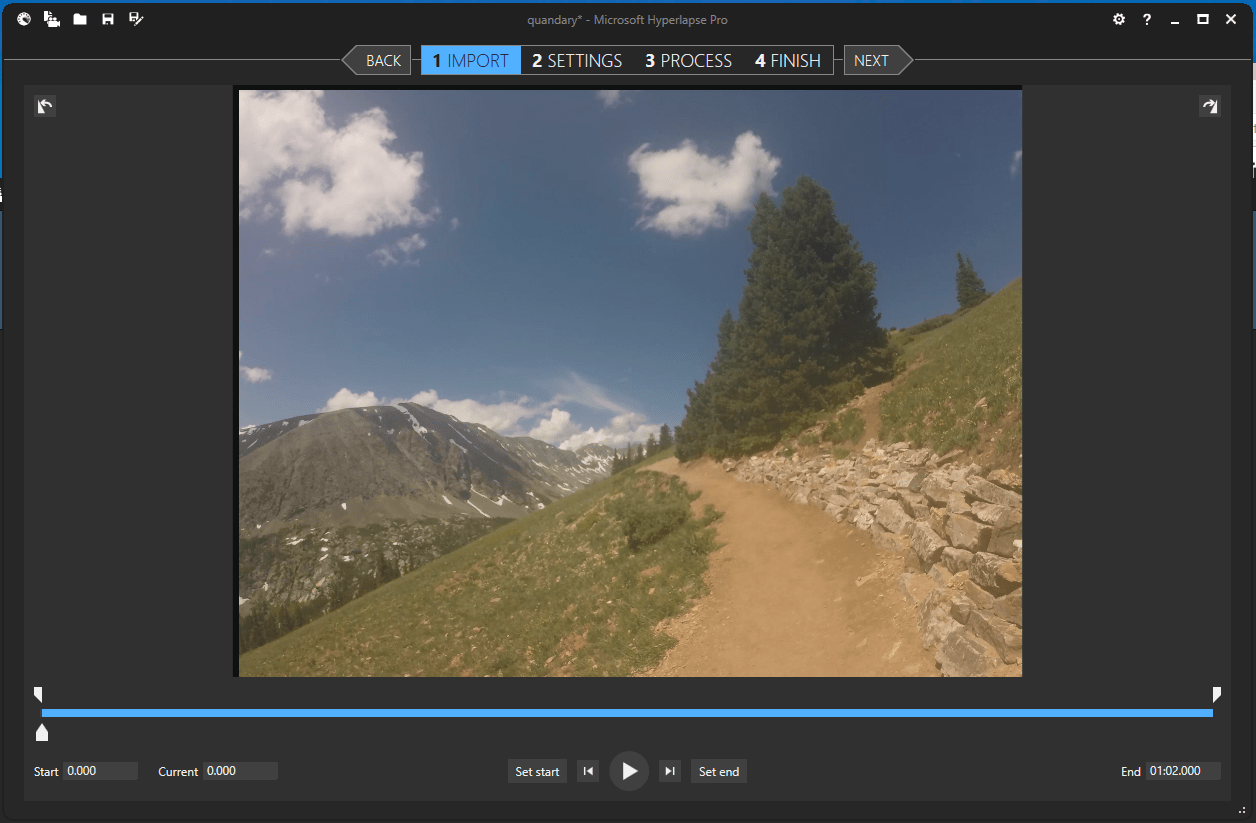Switch to the 2 SETTINGS step
The width and height of the screenshot is (1256, 823).
(577, 60)
